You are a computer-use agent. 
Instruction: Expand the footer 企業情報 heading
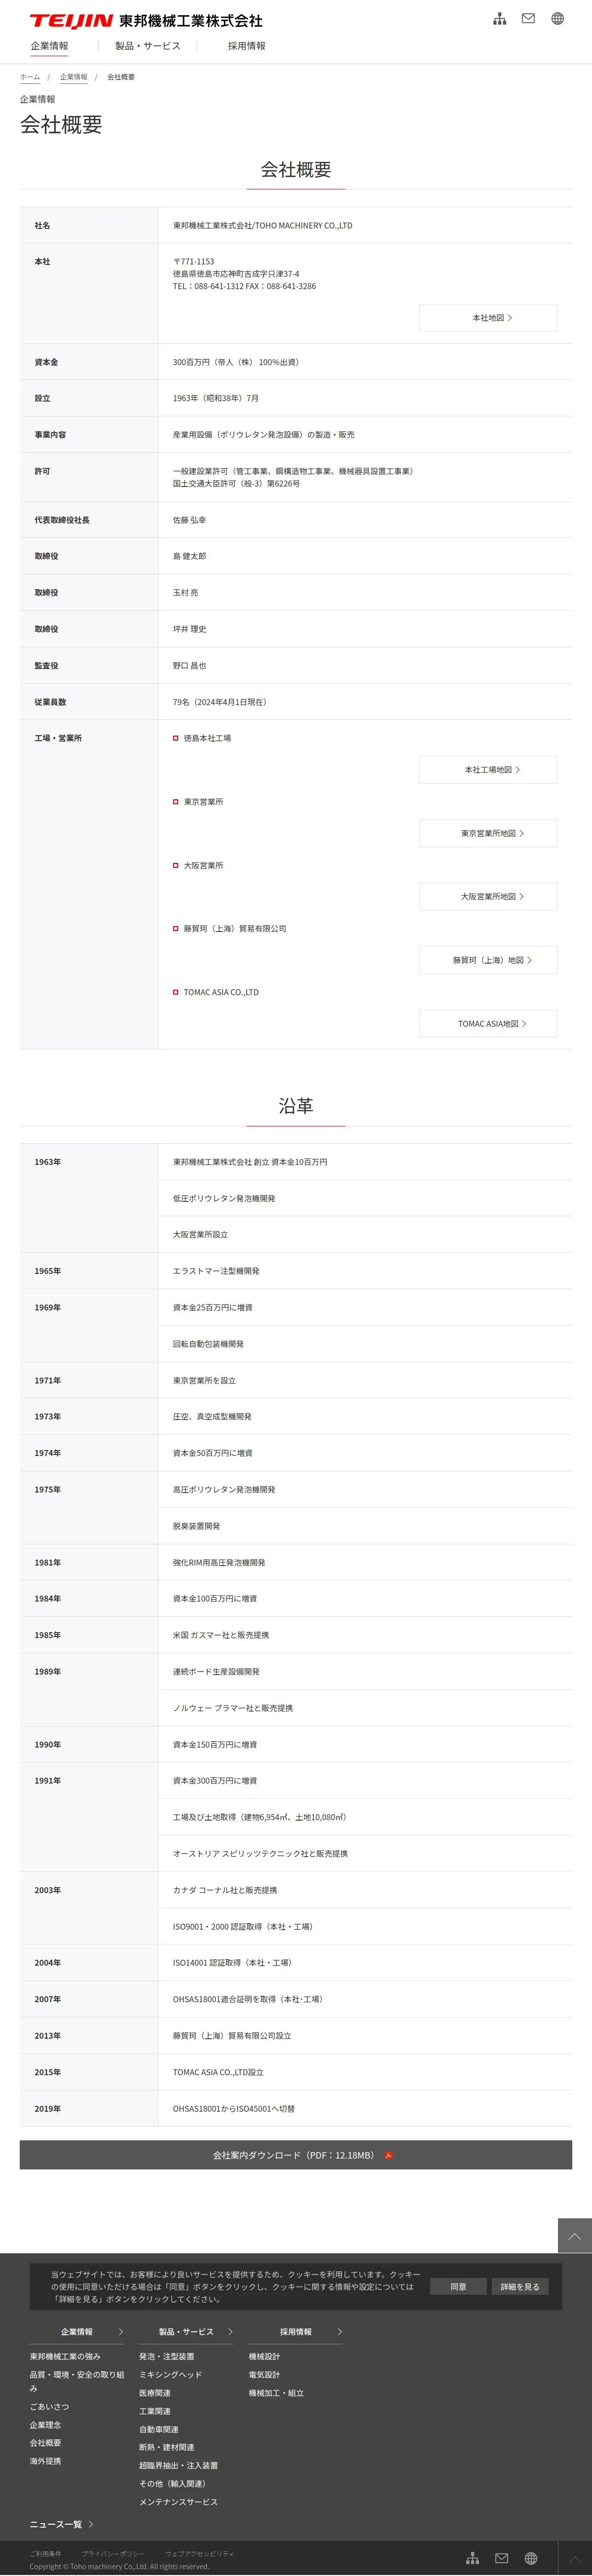pos(77,2332)
